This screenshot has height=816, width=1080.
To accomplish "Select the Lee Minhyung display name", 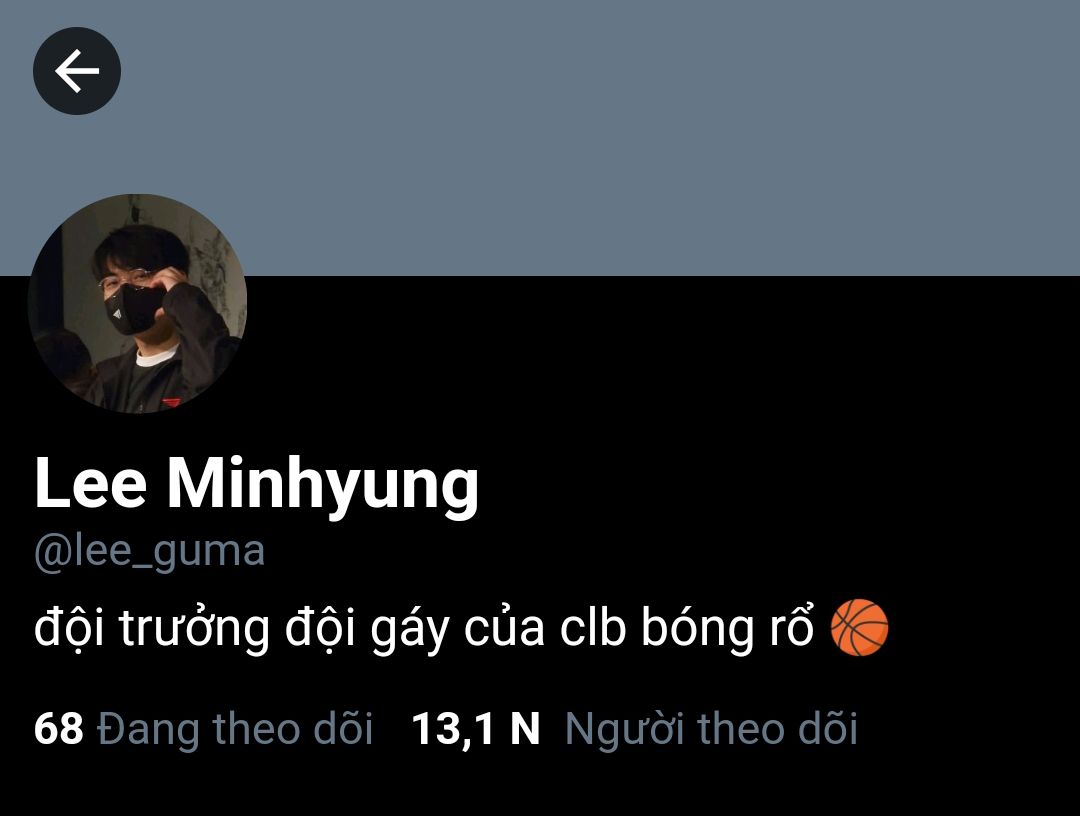I will (x=256, y=484).
